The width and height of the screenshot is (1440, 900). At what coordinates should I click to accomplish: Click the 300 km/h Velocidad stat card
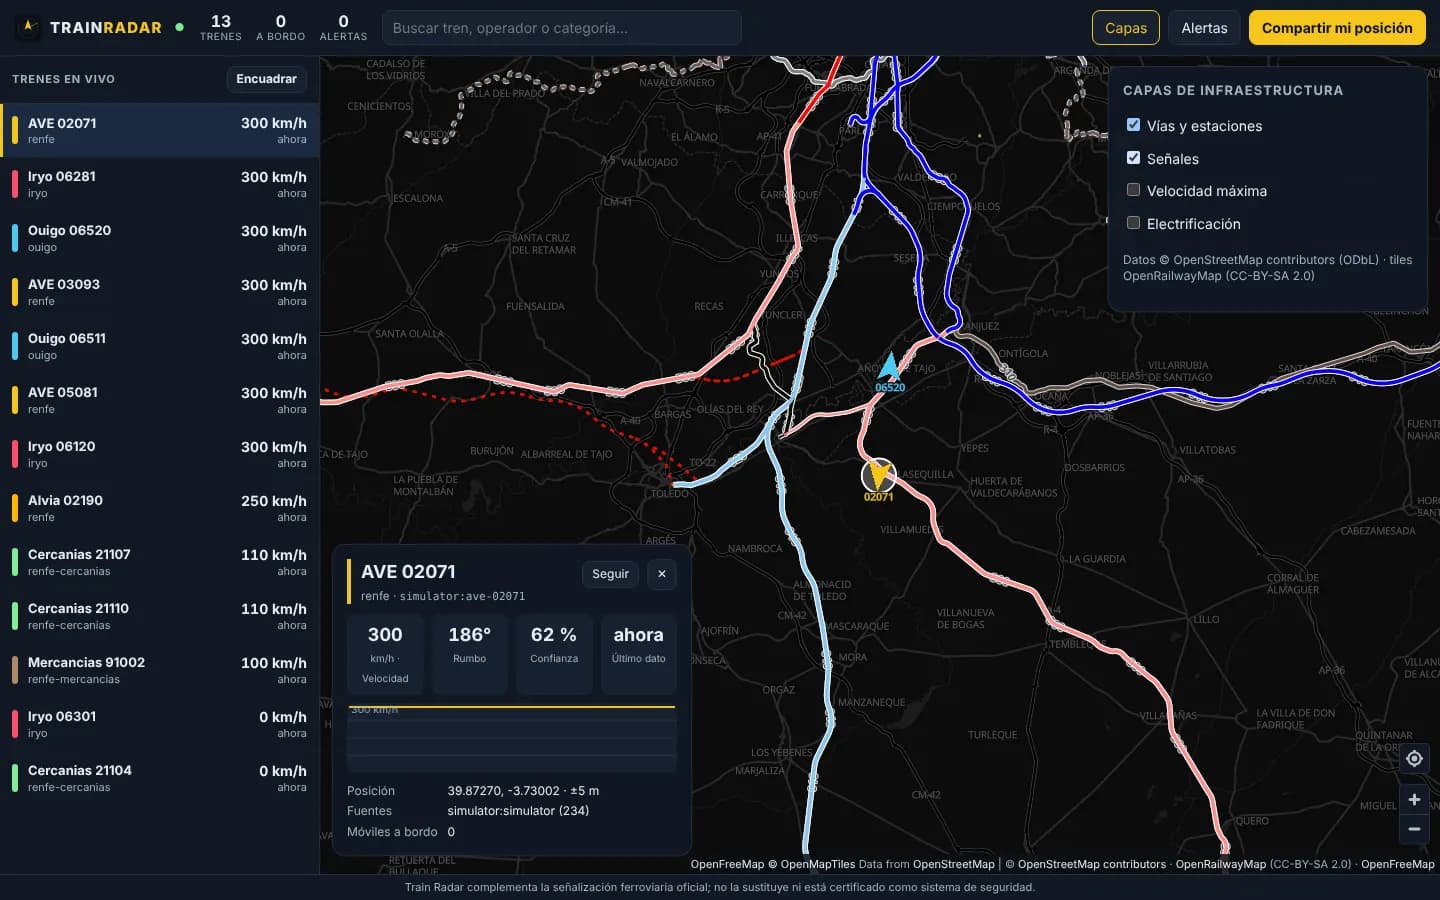385,655
